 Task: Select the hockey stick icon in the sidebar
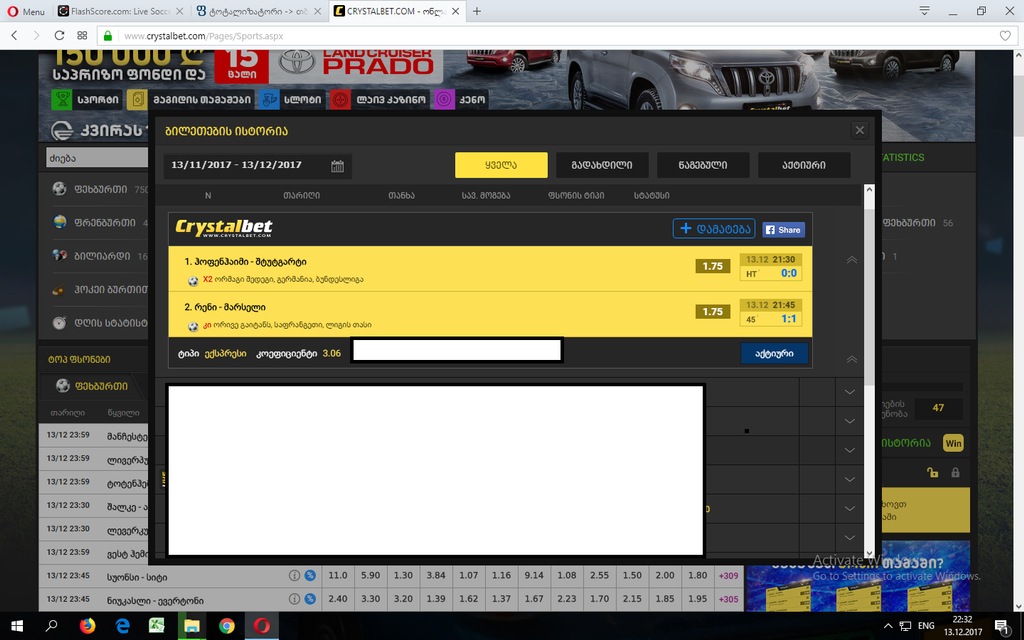59,289
